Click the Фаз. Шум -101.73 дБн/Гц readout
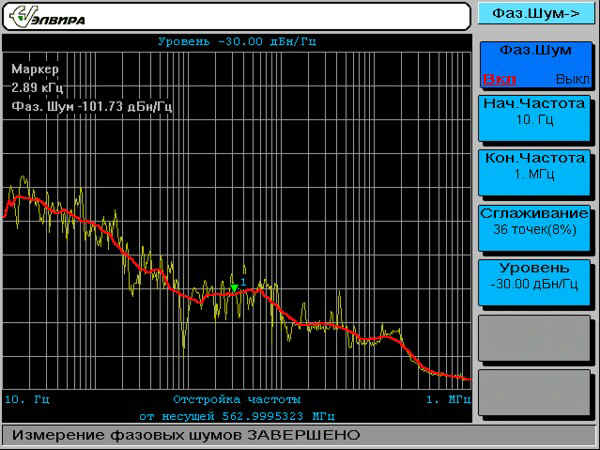Viewport: 600px width, 450px height. [x=92, y=106]
